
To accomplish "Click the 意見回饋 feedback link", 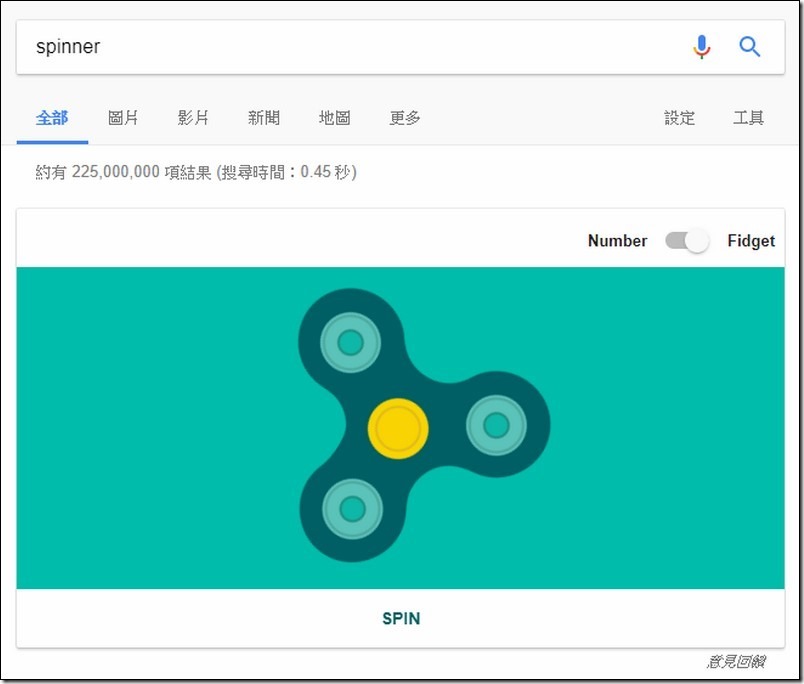I will pos(736,661).
